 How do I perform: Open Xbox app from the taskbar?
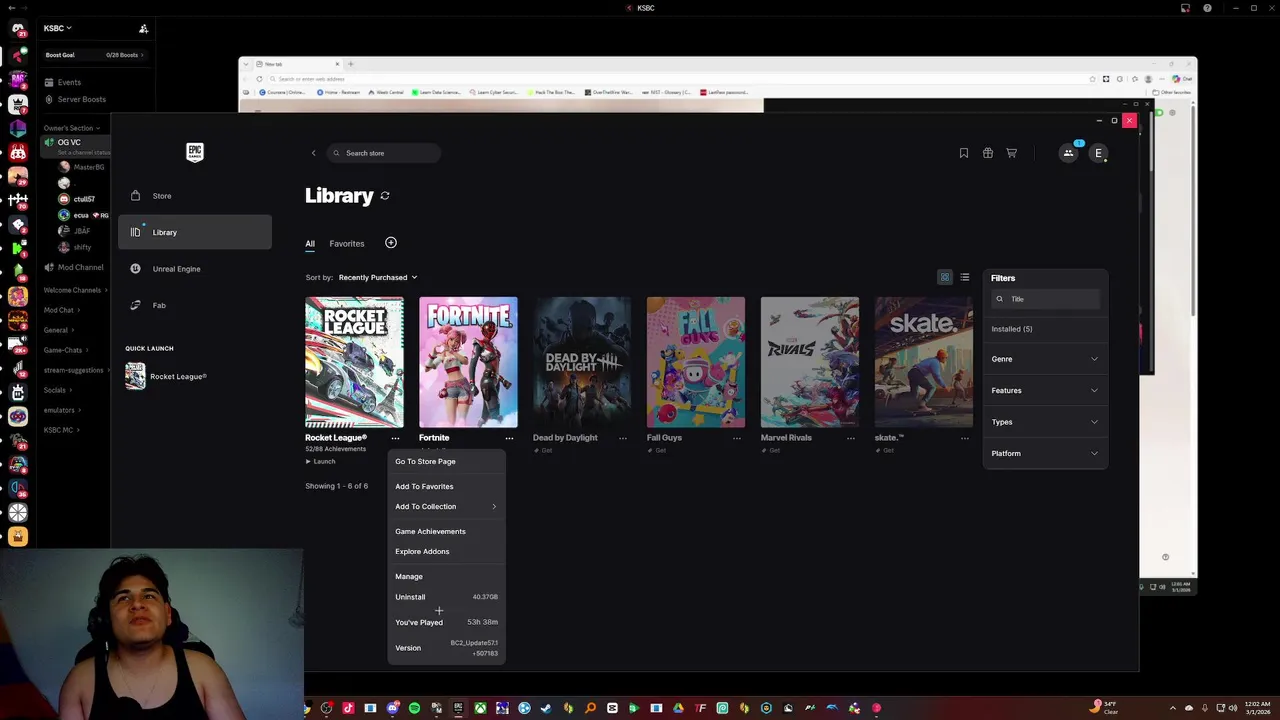pos(480,708)
